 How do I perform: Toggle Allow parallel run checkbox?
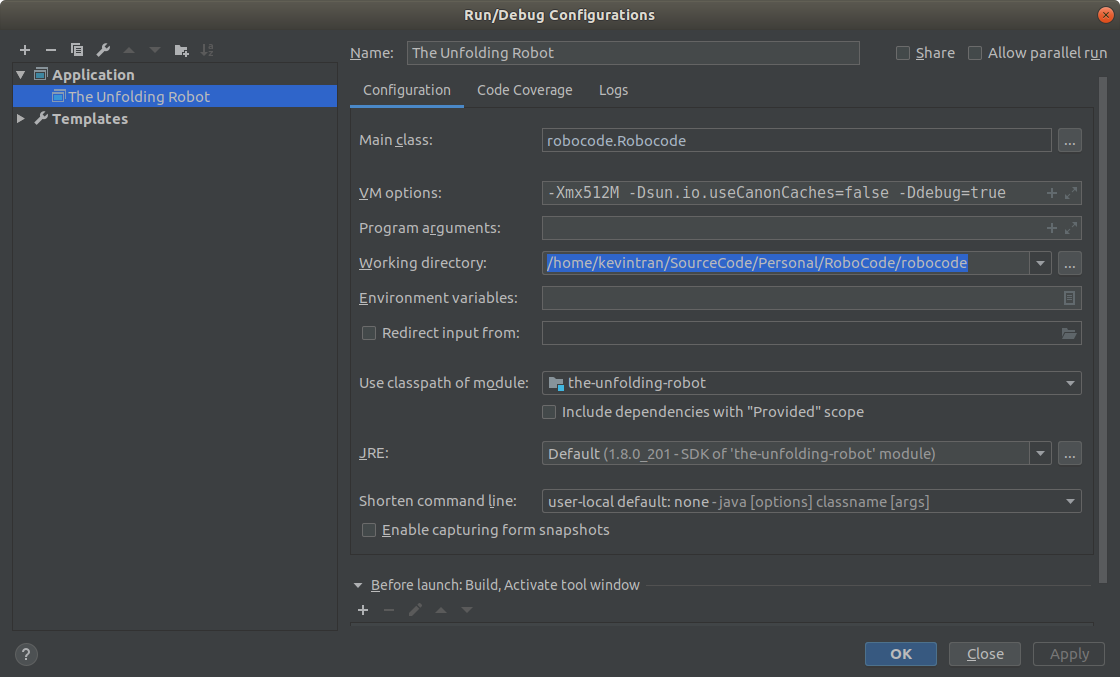coord(975,53)
